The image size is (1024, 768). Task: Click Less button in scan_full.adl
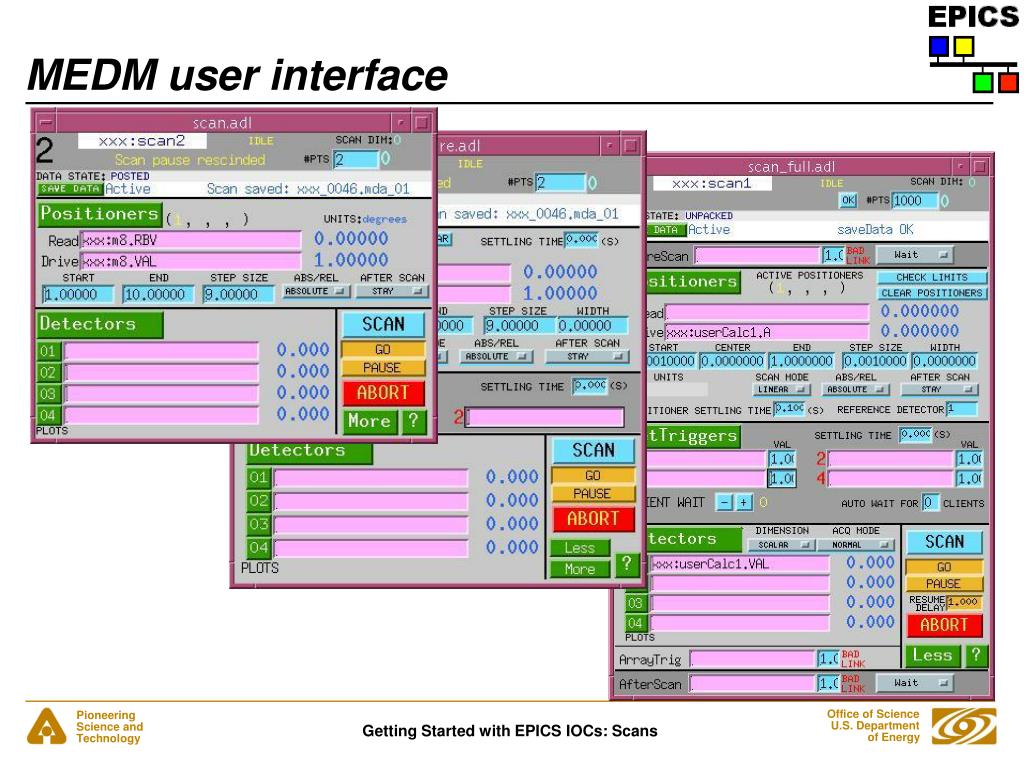[x=932, y=655]
